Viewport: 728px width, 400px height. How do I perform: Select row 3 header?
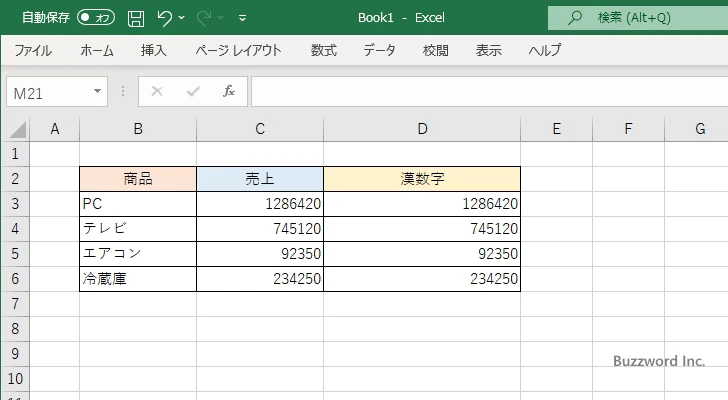pyautogui.click(x=15, y=204)
